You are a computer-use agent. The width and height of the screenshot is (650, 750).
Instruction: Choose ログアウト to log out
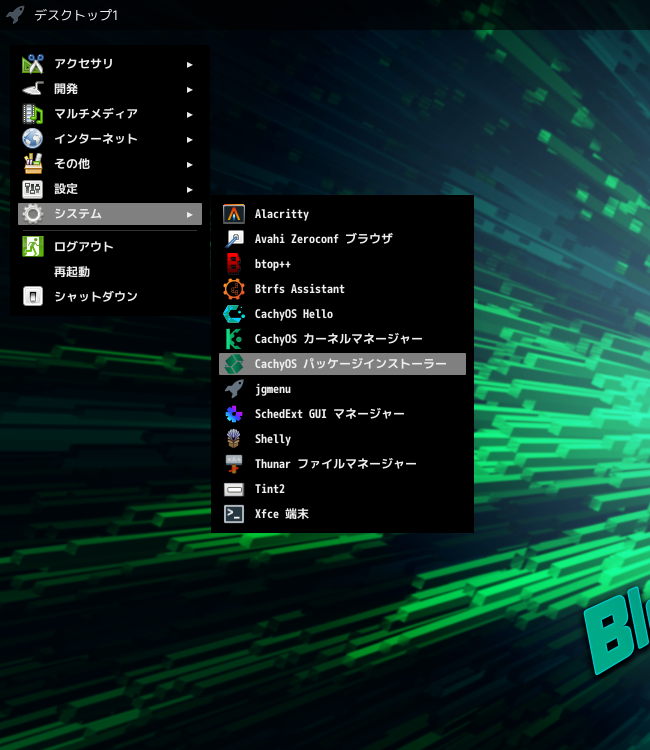(x=110, y=246)
